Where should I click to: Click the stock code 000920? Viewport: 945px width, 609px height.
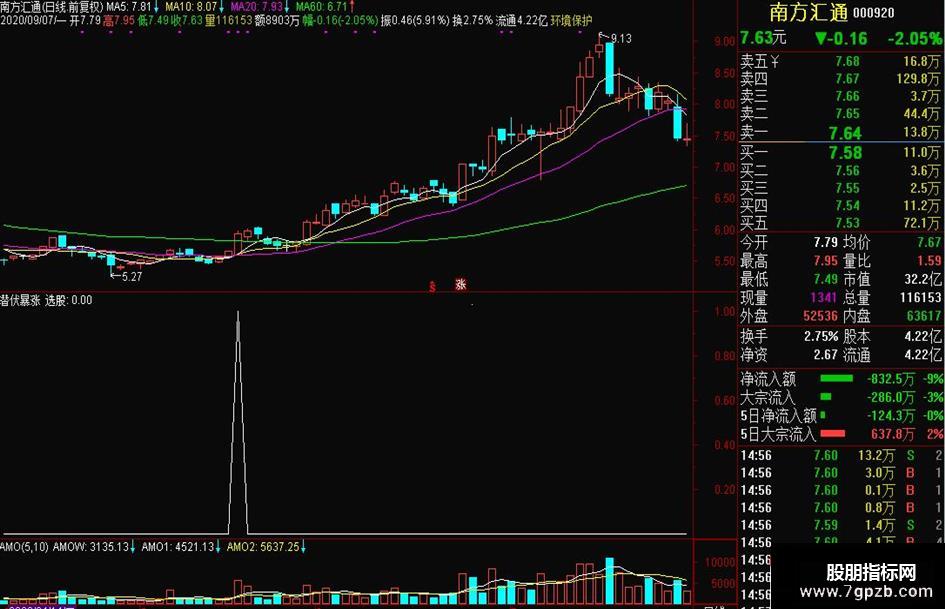click(x=873, y=13)
